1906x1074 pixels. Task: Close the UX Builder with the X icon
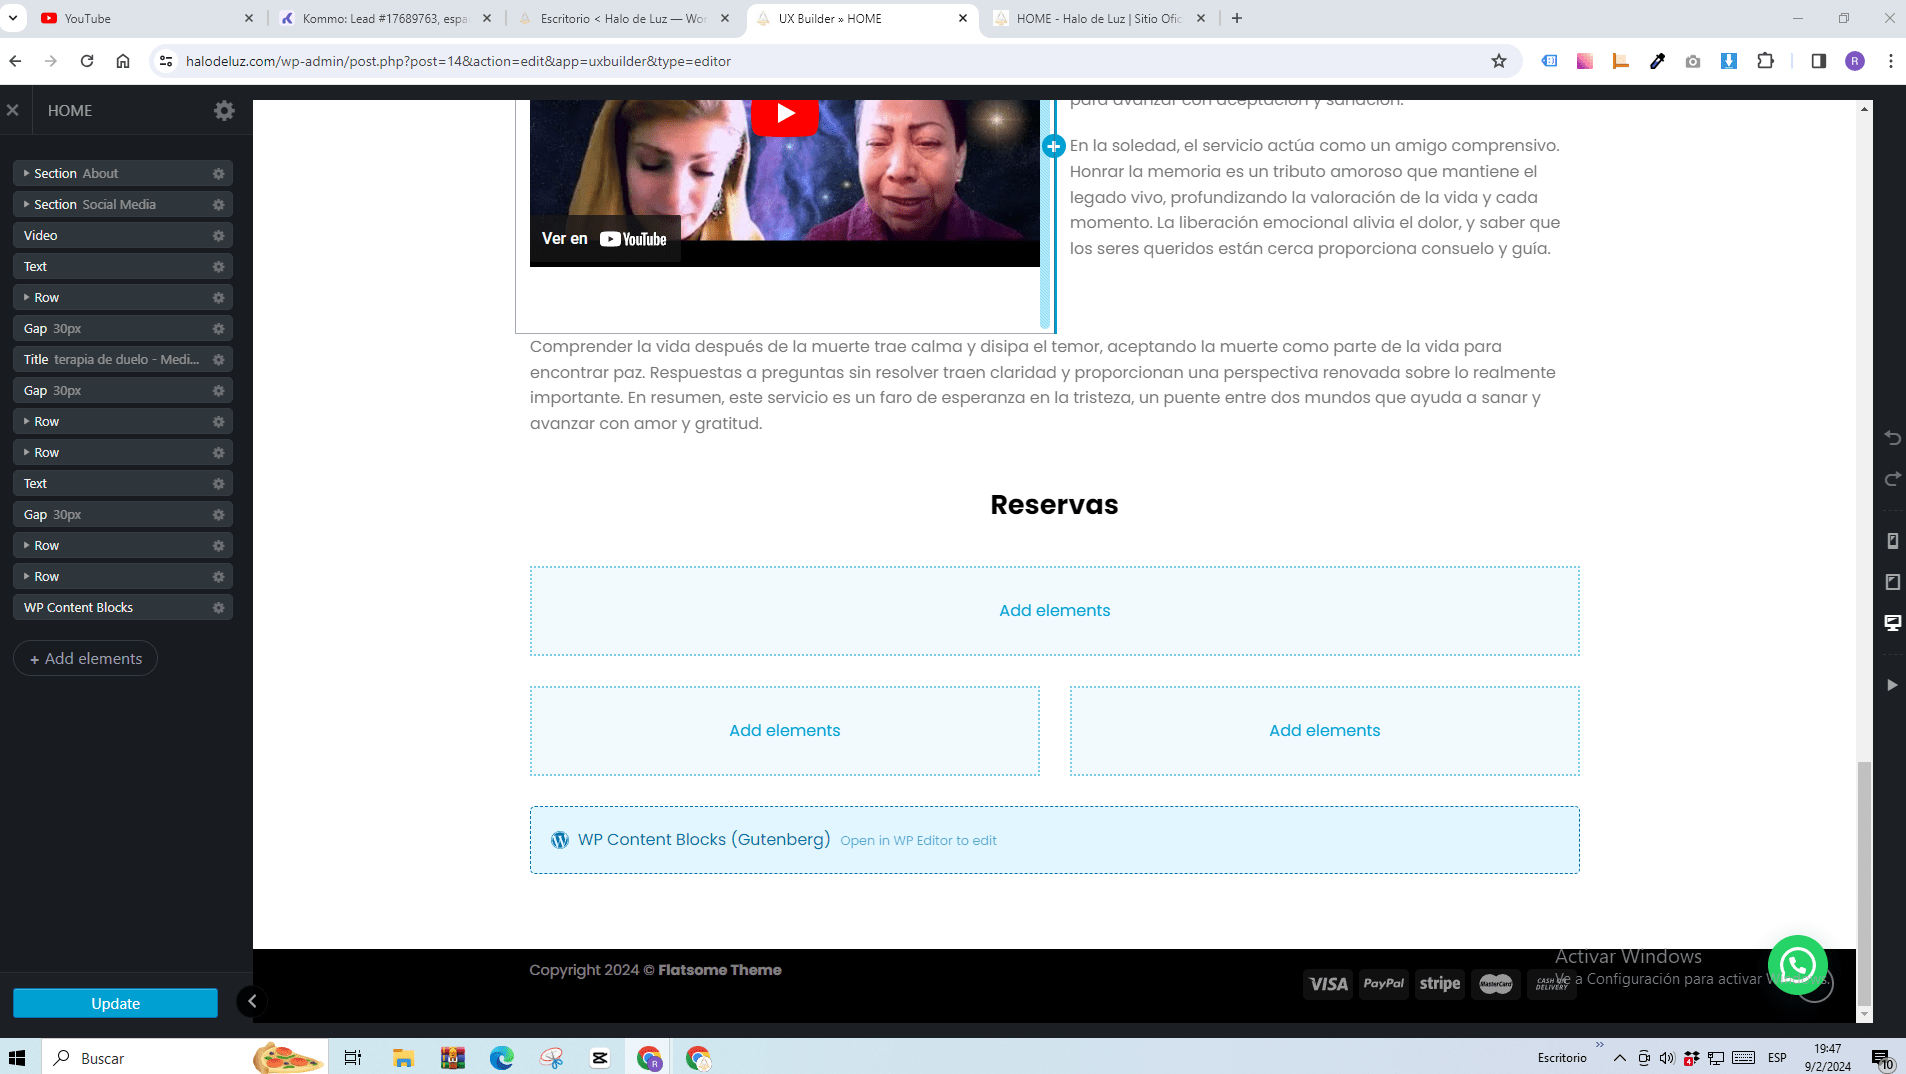[13, 110]
